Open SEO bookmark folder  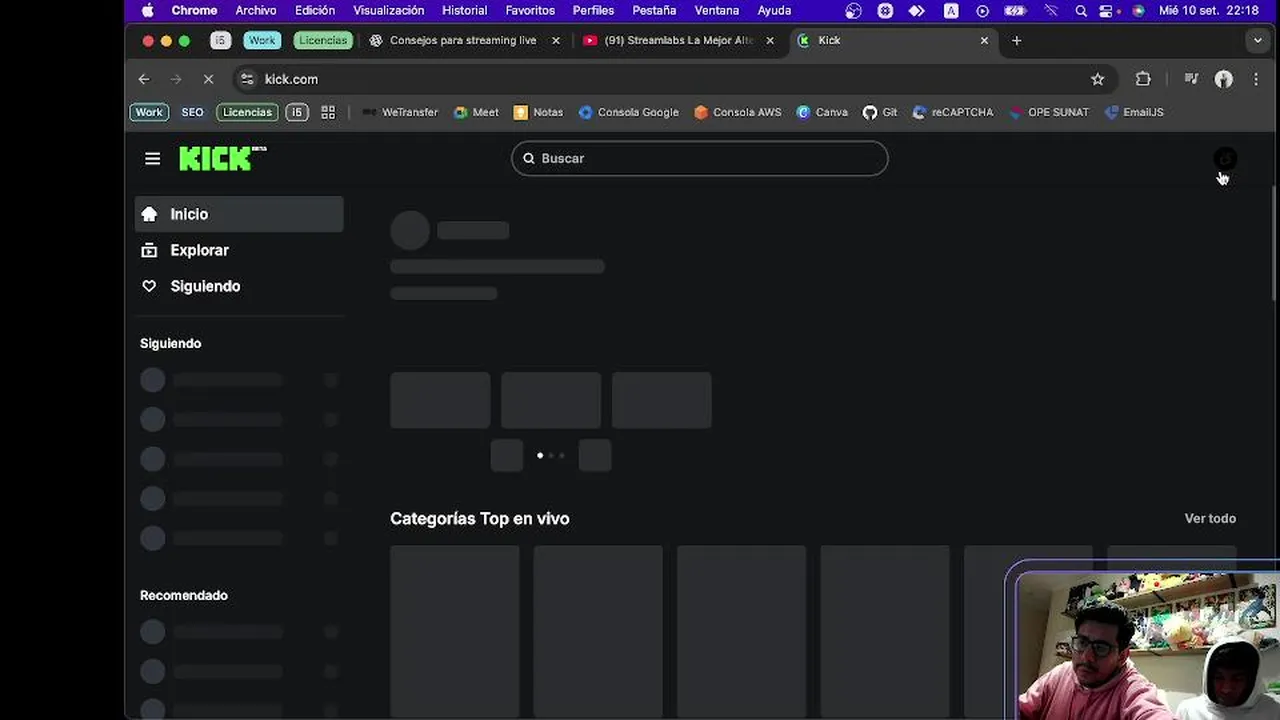click(x=192, y=112)
